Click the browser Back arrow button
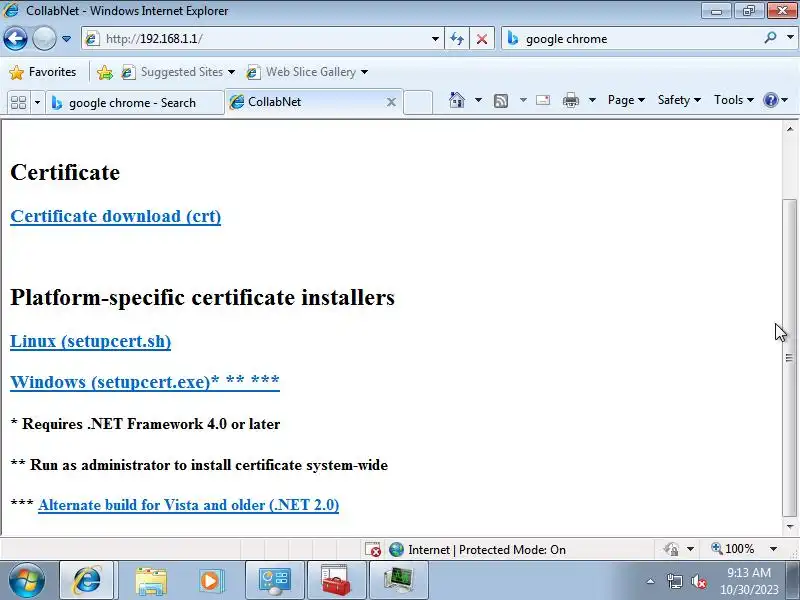 tap(15, 39)
